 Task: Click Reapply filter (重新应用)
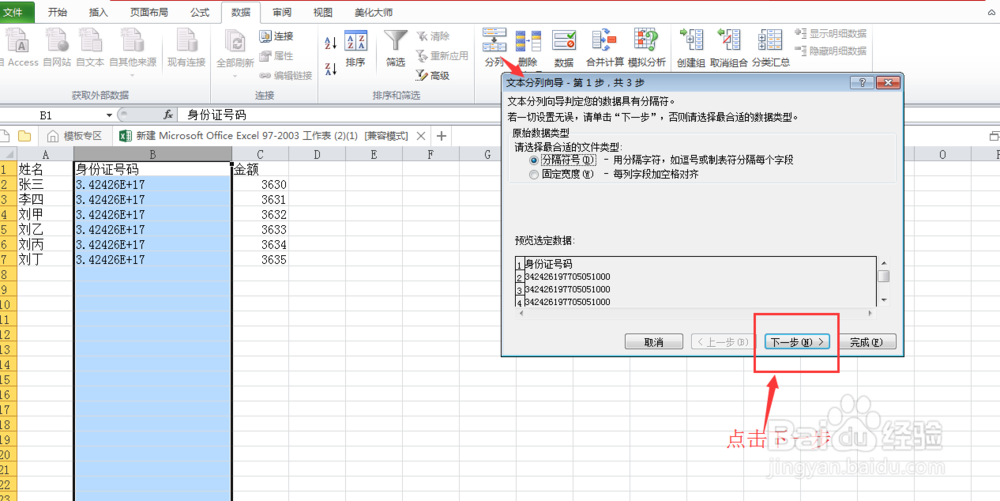point(442,55)
